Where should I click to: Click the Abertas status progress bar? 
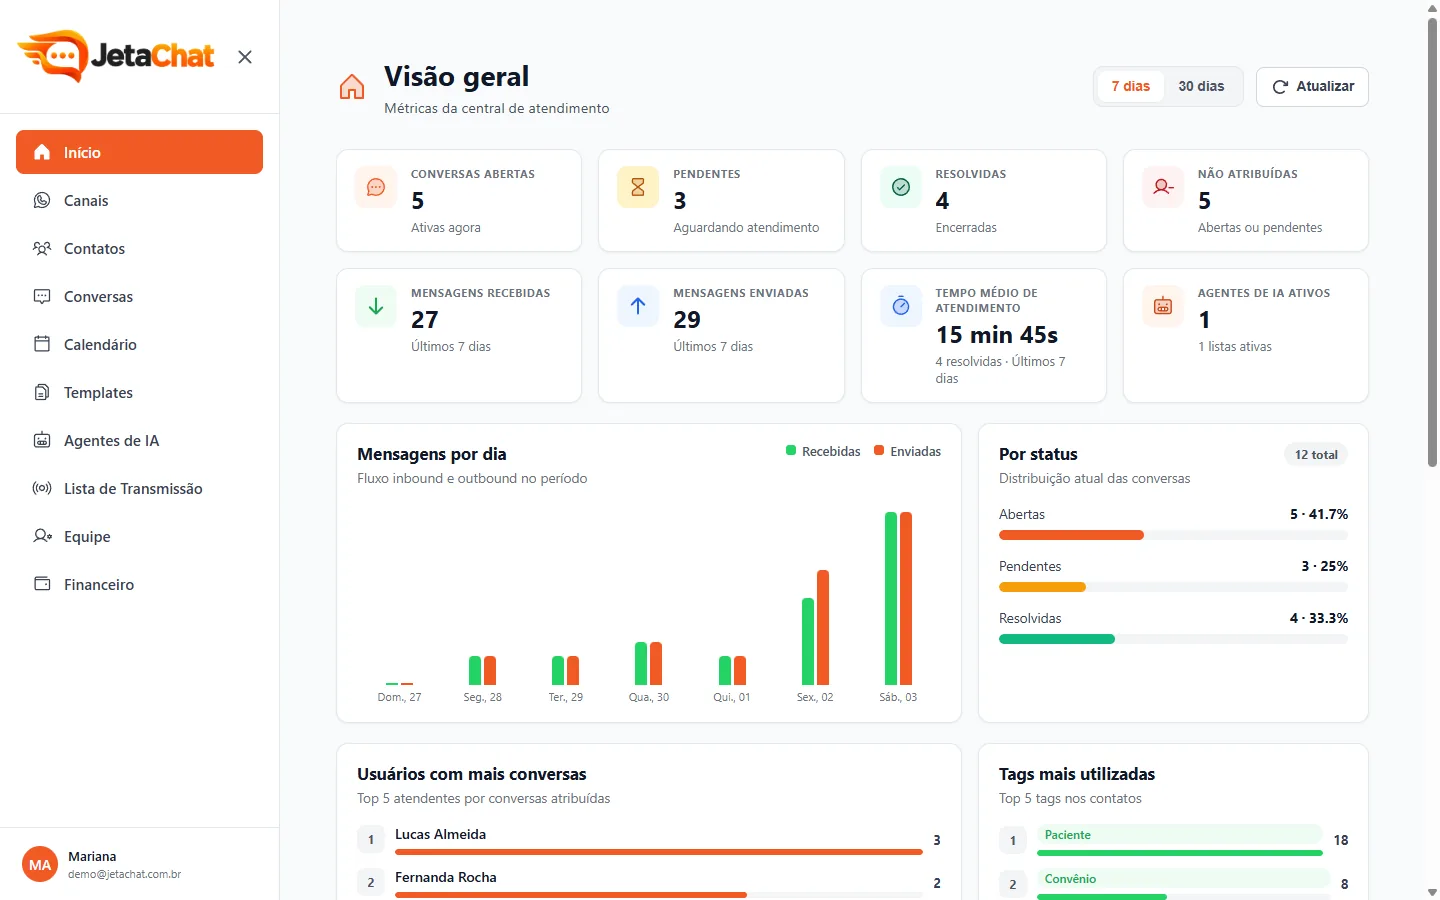[1173, 535]
